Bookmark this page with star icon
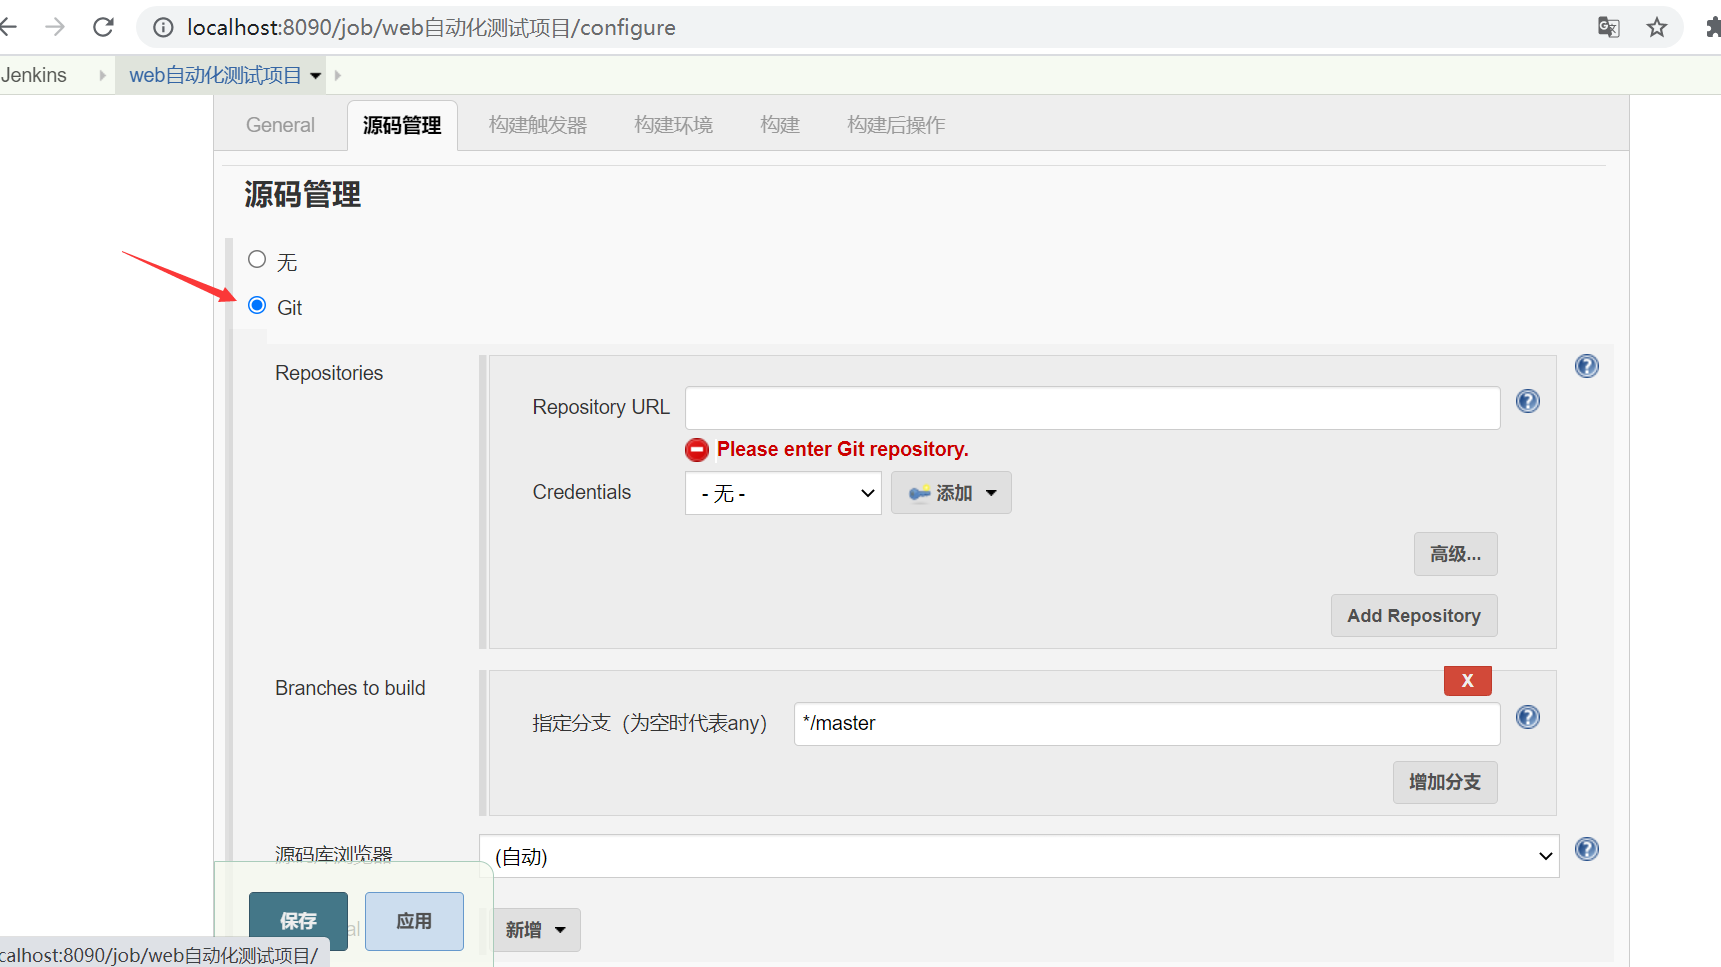Image resolution: width=1721 pixels, height=967 pixels. 1657,27
